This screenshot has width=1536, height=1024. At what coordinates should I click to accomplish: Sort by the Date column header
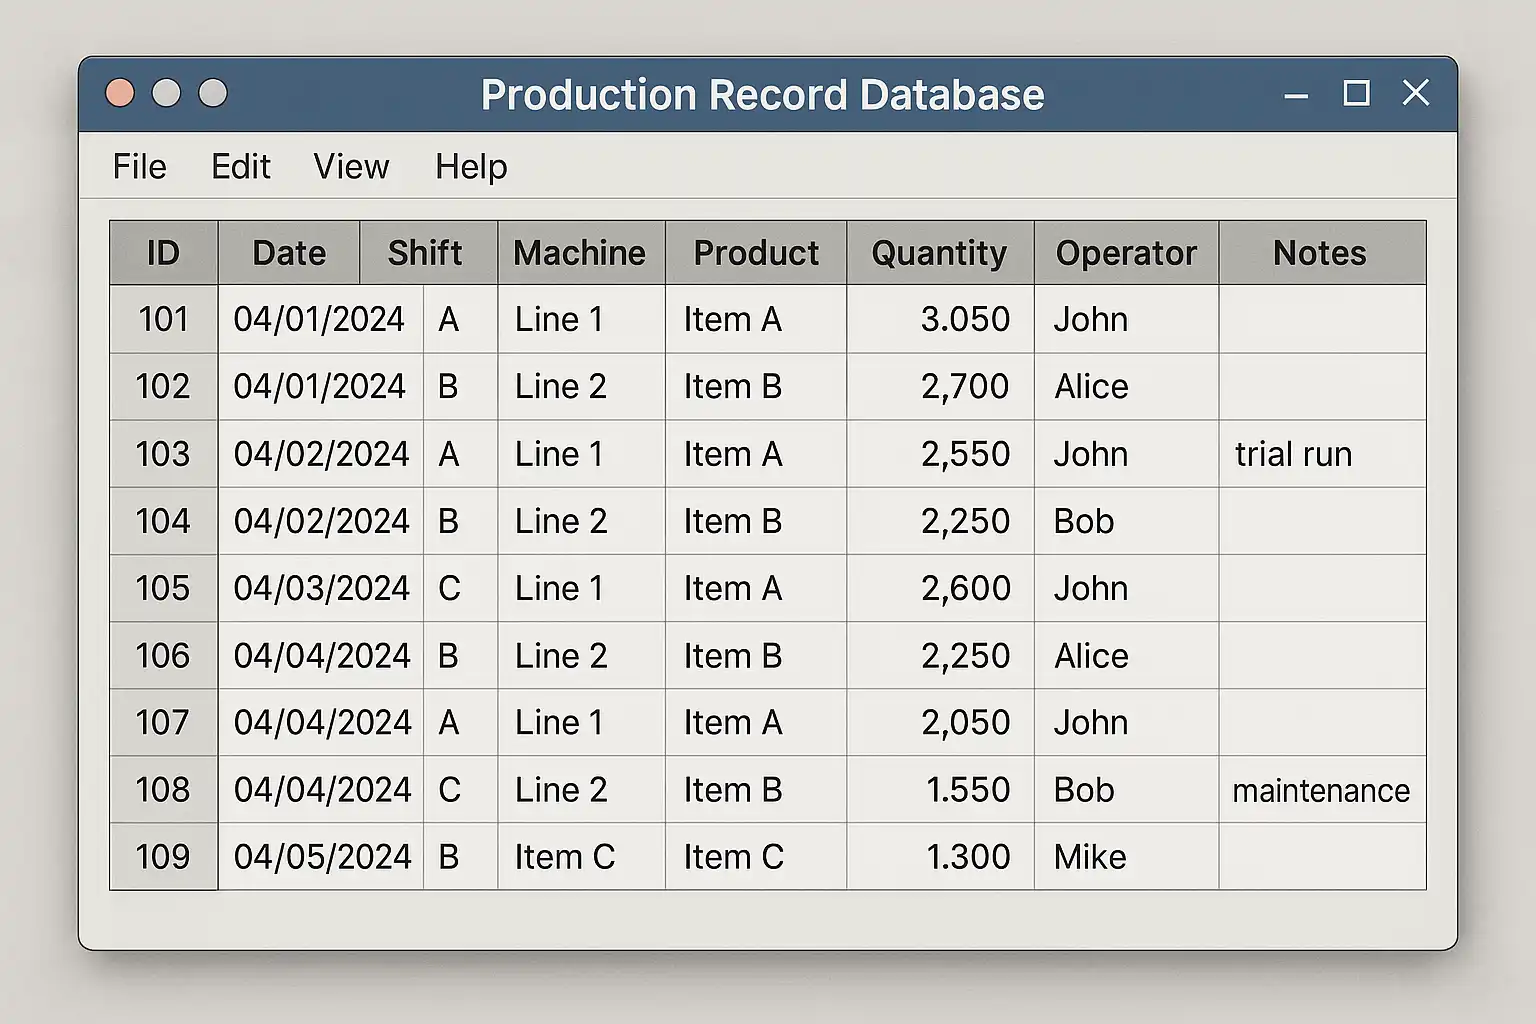289,253
